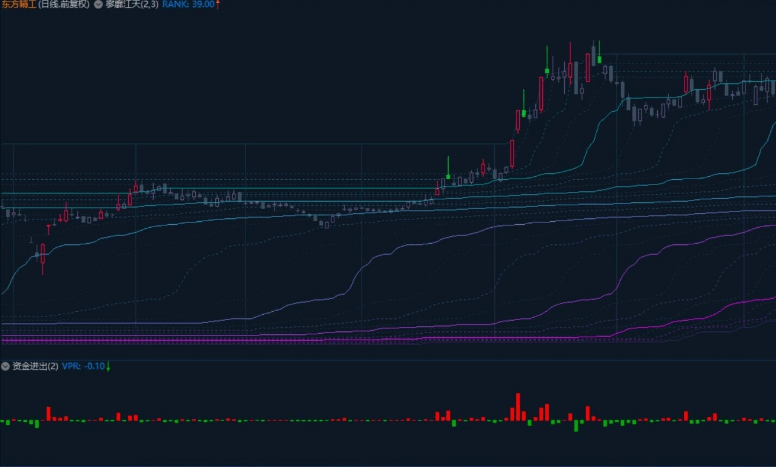Click the 东方精工 stock name label

point(18,4)
